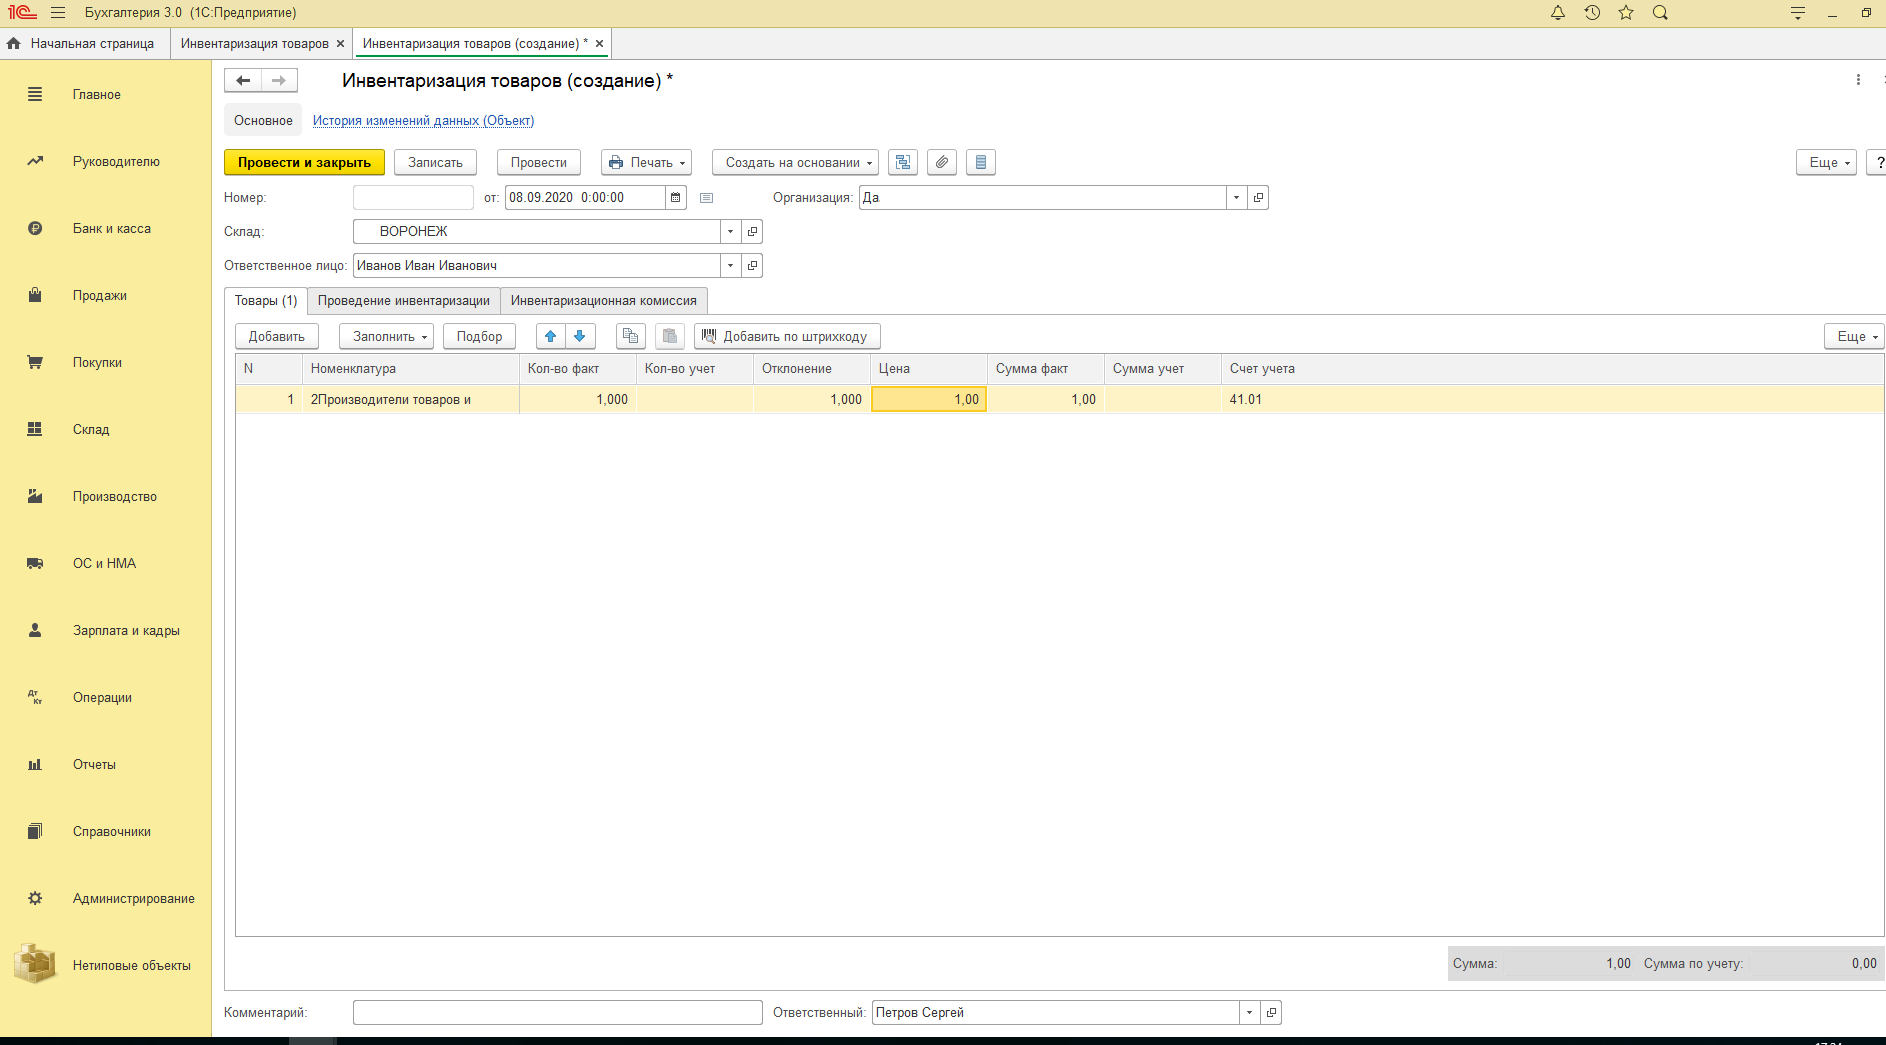Move row down with blue arrow
Viewport: 1886px width, 1045px height.
point(580,336)
